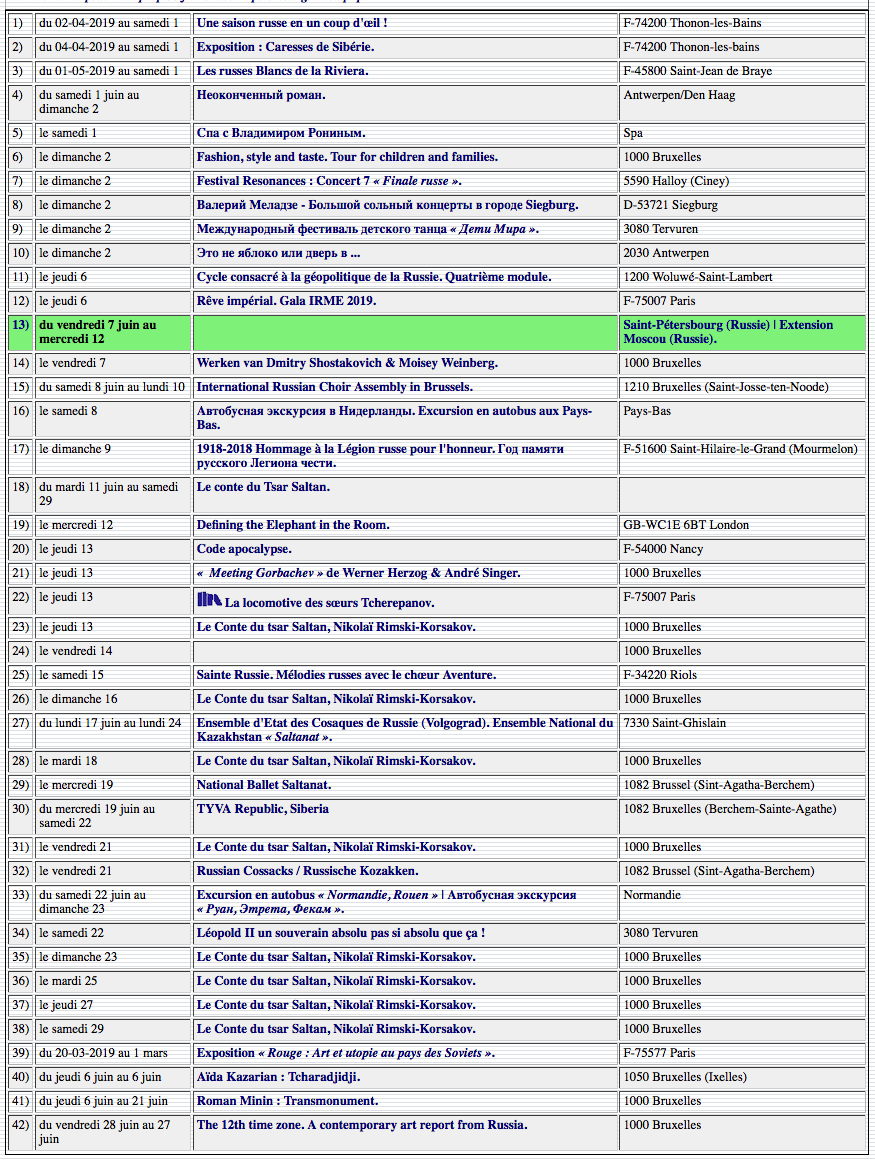Viewport: 875px width, 1162px height.
Task: Click location 'Normandie' in row 33
Action: (x=652, y=895)
